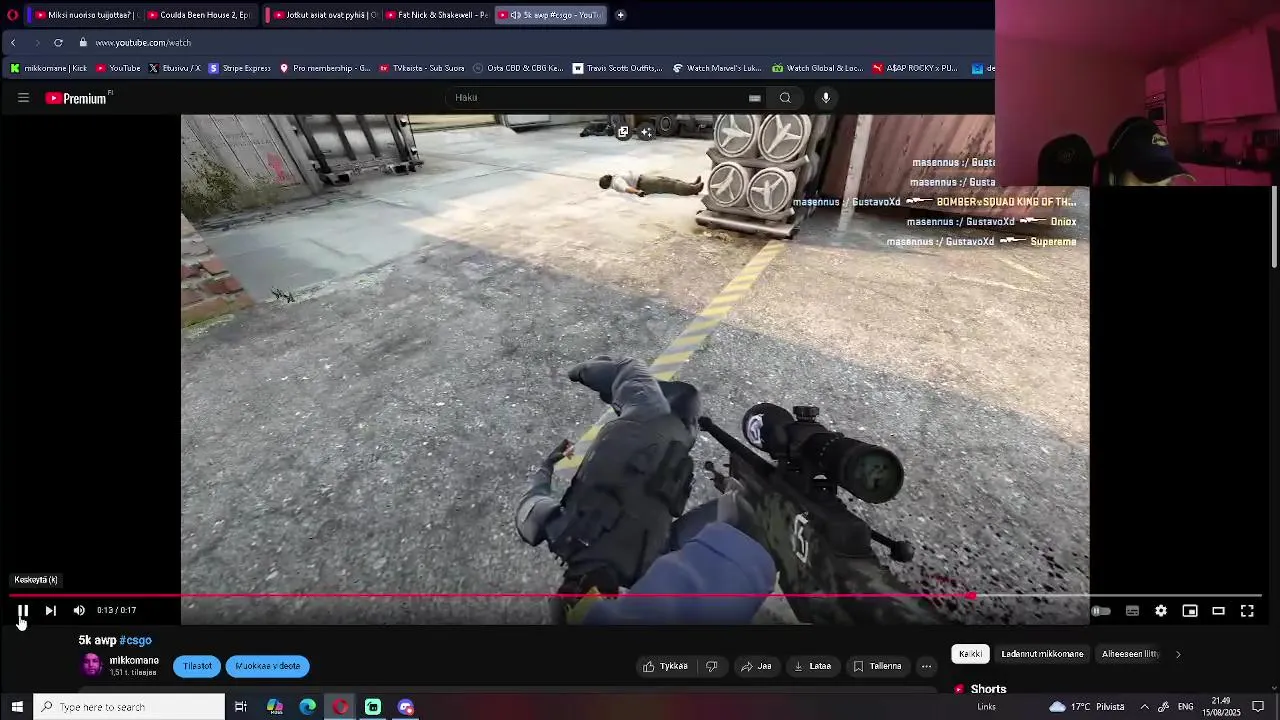Viewport: 1280px width, 720px height.
Task: Open the TVkaista - Sub Suomi bookmark
Action: point(421,68)
